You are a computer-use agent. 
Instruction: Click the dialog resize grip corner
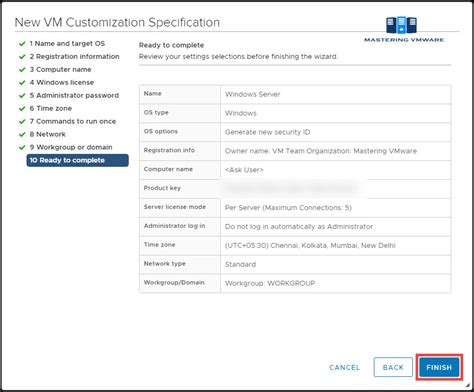(468, 386)
